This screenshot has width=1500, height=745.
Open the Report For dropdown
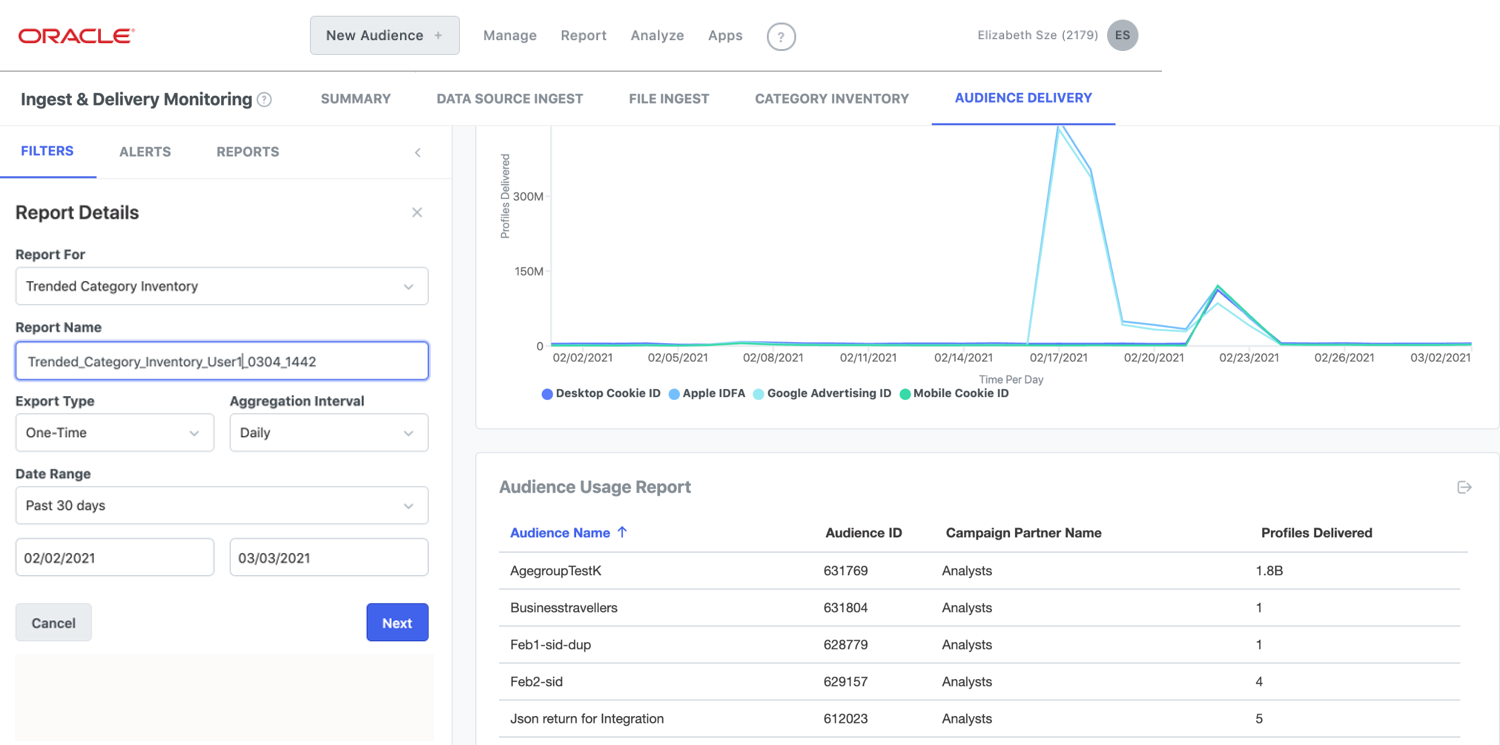[x=221, y=286]
